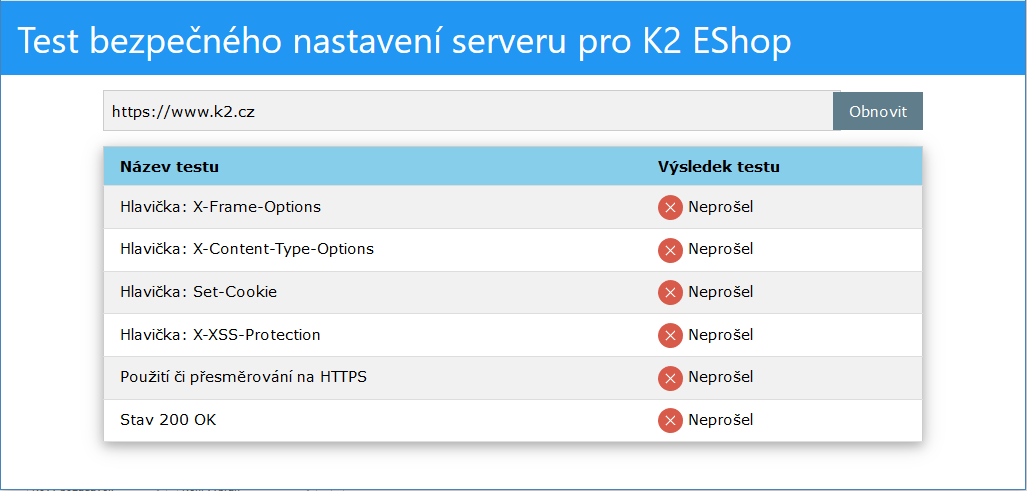Screen dimensions: 1027x491
Task: Select the Hlavička: X-XSS-Protection row label
Action: pos(221,335)
